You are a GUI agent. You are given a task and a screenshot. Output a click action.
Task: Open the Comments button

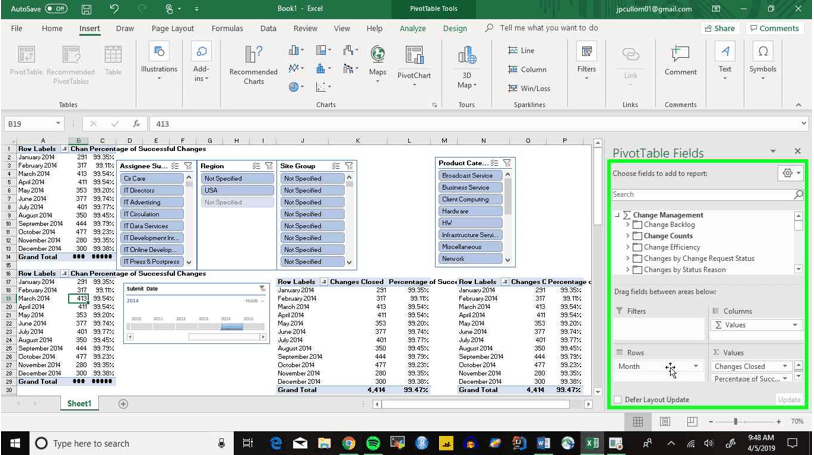coord(775,29)
